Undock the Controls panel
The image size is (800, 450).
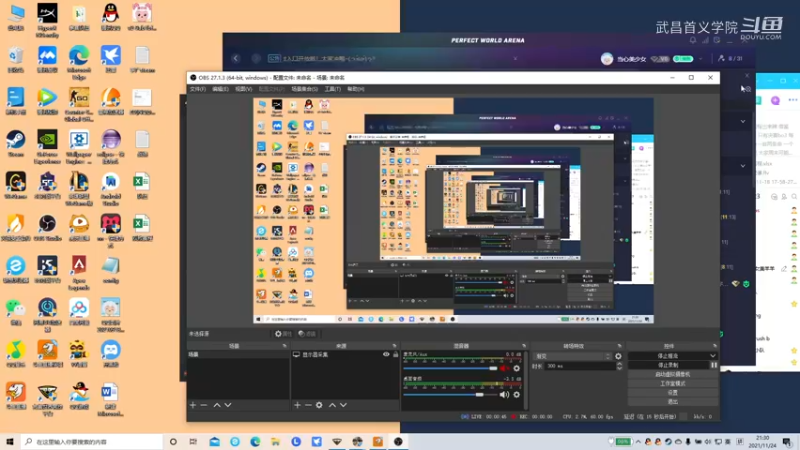click(x=714, y=346)
